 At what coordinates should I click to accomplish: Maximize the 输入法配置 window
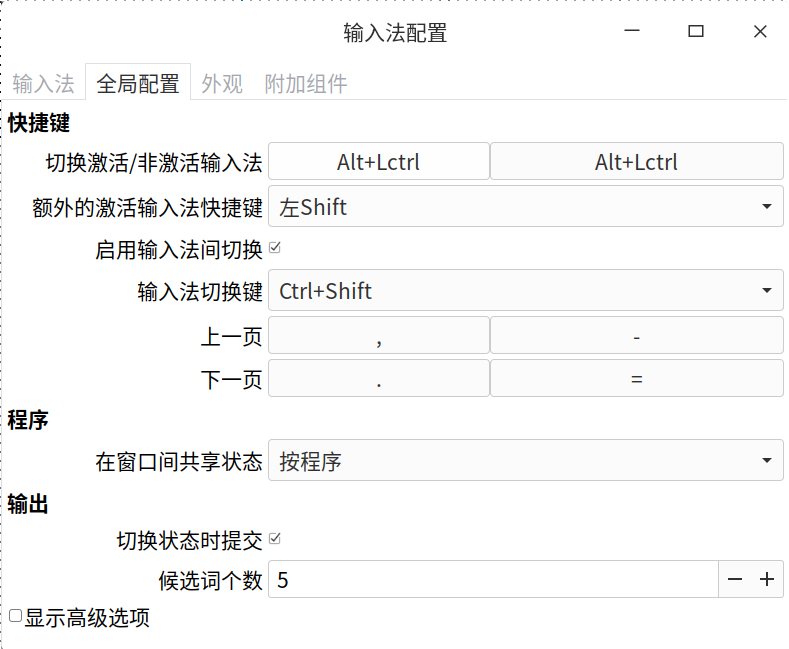695,32
